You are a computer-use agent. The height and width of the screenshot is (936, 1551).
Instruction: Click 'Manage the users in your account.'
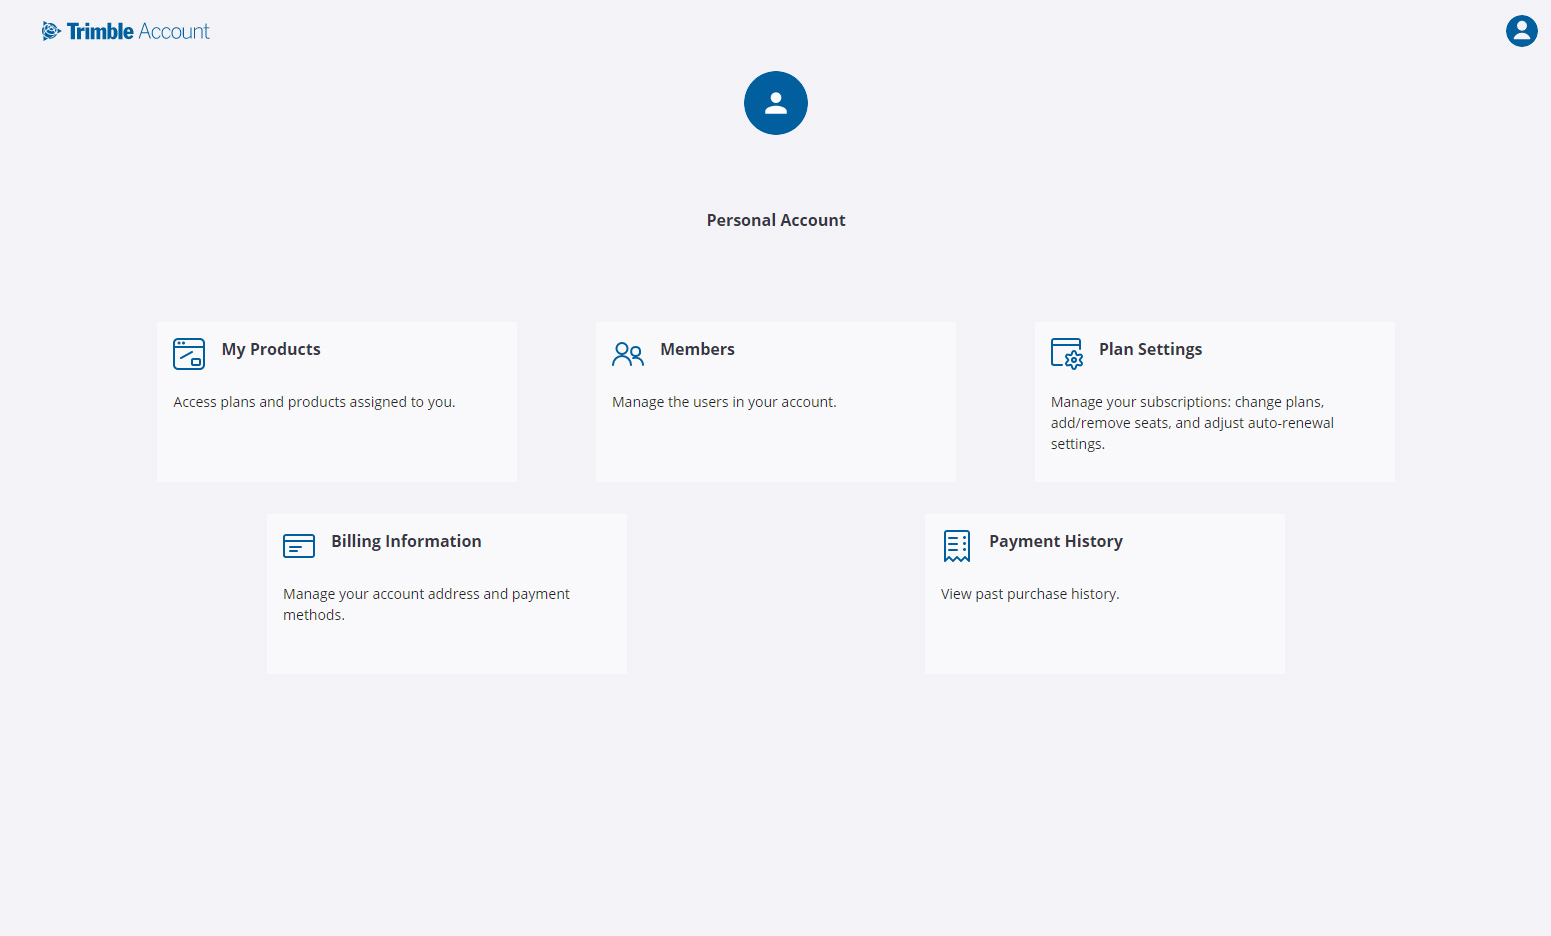pos(724,402)
